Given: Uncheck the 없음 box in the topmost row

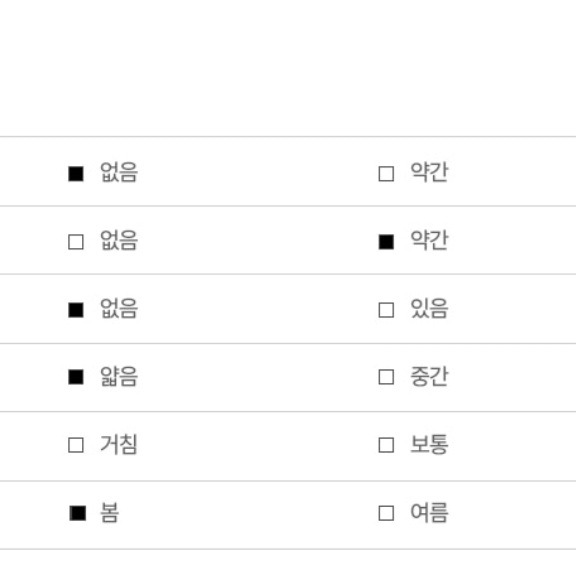Looking at the screenshot, I should [x=76, y=174].
